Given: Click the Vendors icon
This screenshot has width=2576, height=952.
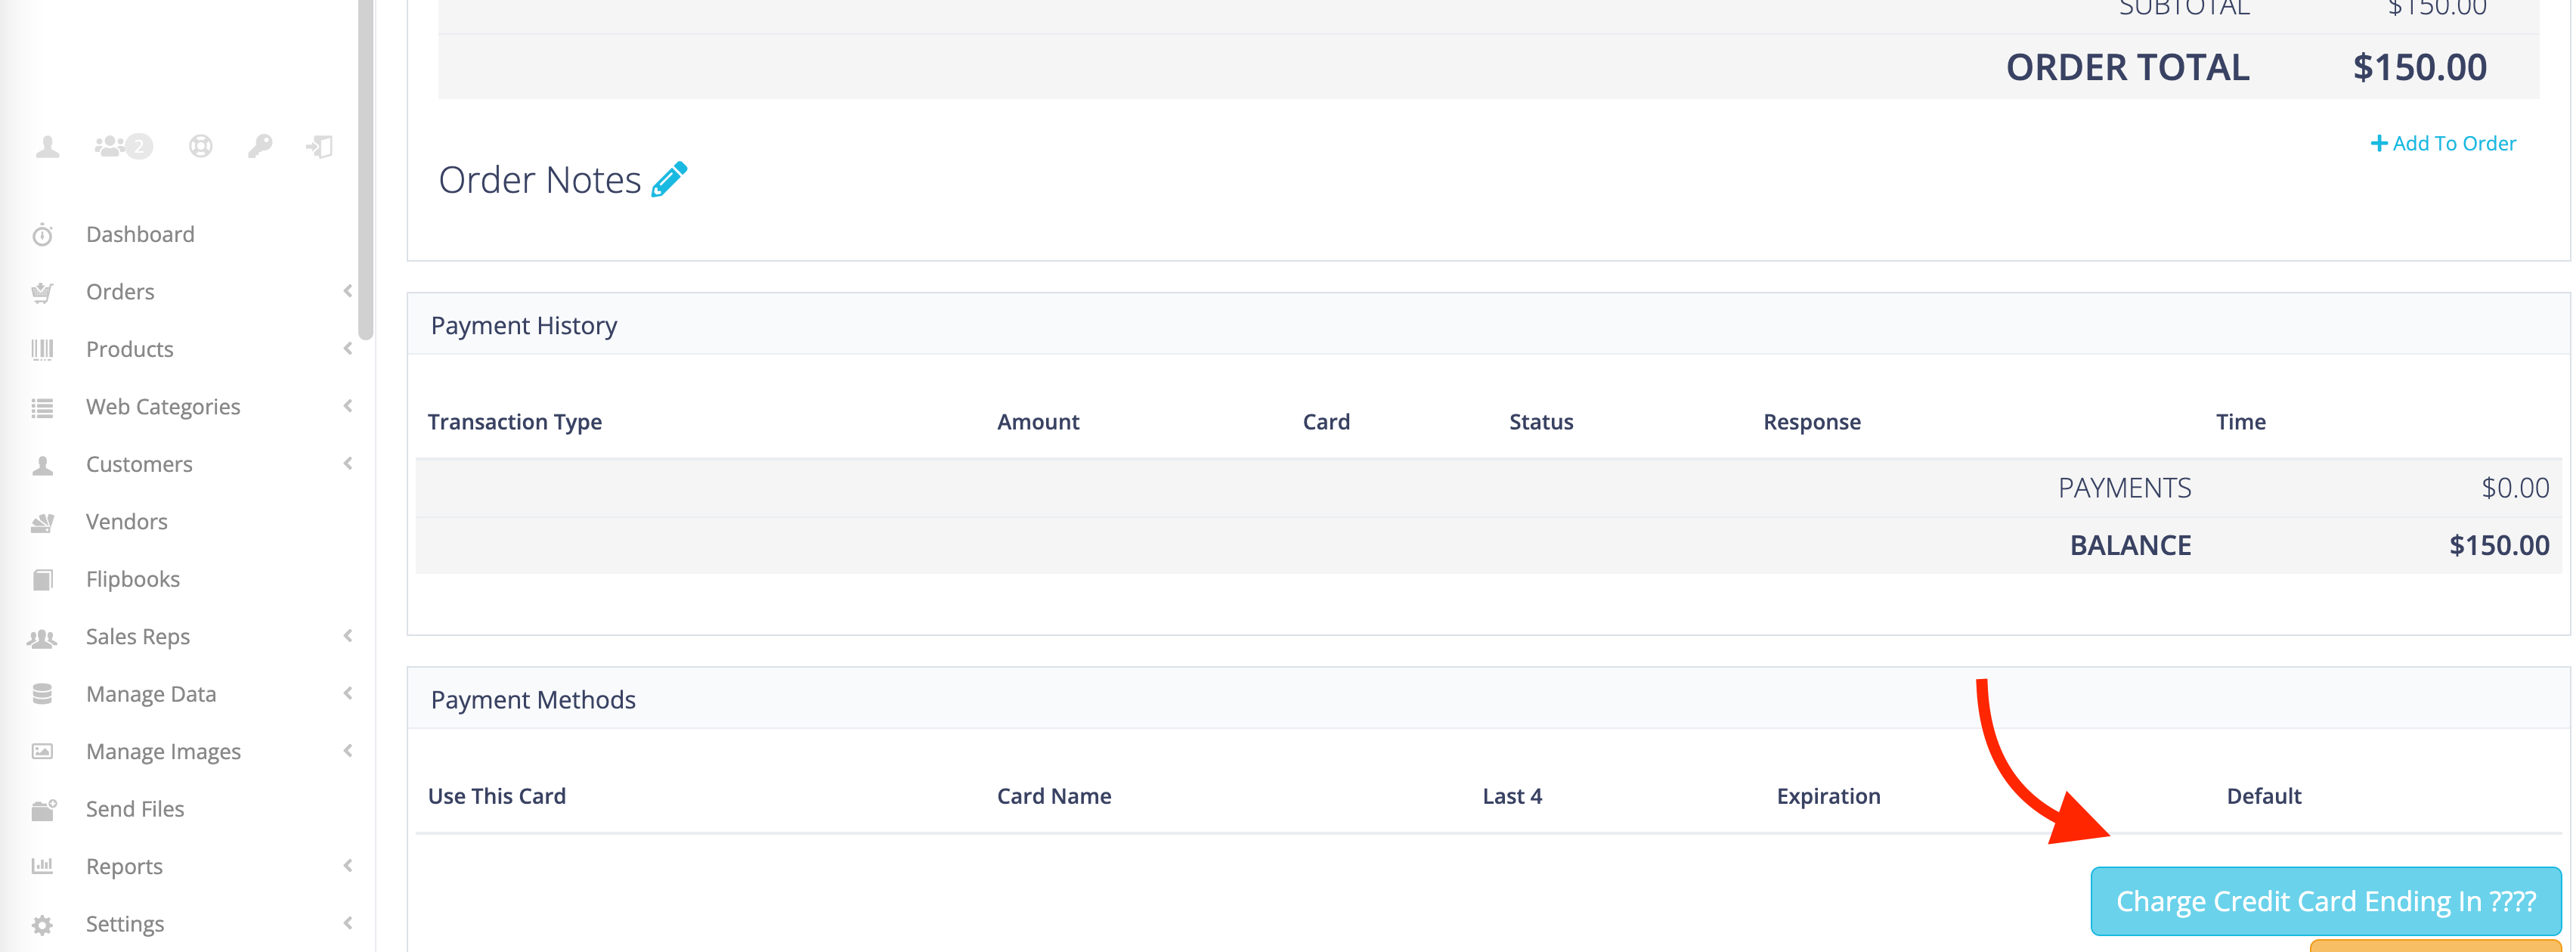Looking at the screenshot, I should (42, 522).
